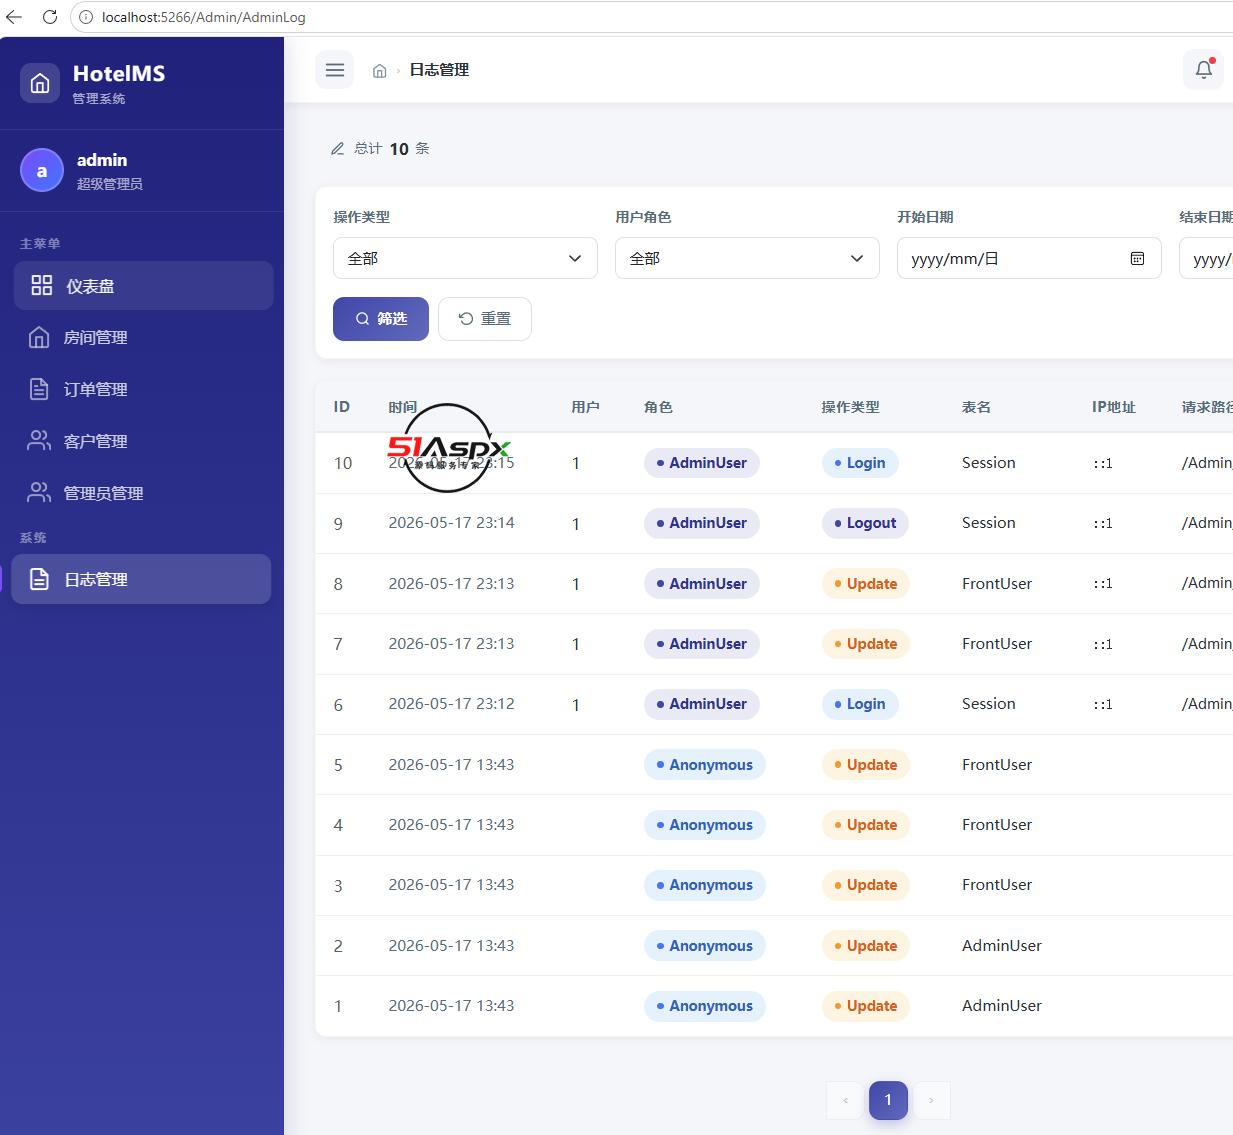Click the pencil icon beside 总计
Viewport: 1233px width, 1135px height.
(x=338, y=149)
